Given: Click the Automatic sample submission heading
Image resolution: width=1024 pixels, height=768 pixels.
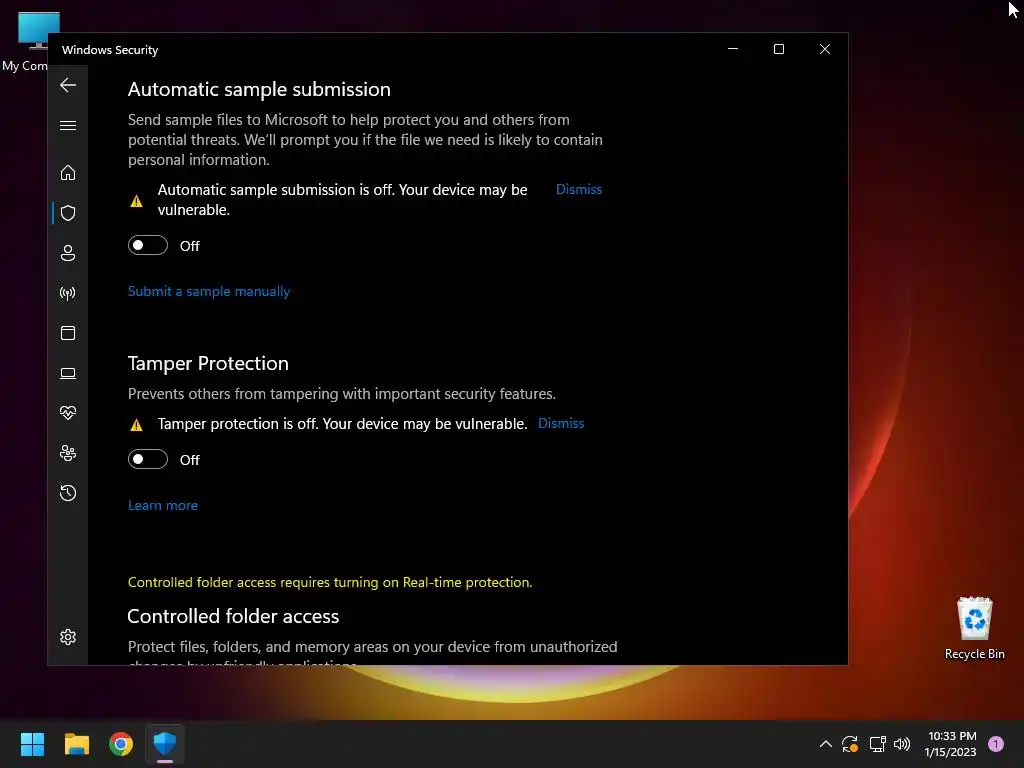Looking at the screenshot, I should click(259, 89).
